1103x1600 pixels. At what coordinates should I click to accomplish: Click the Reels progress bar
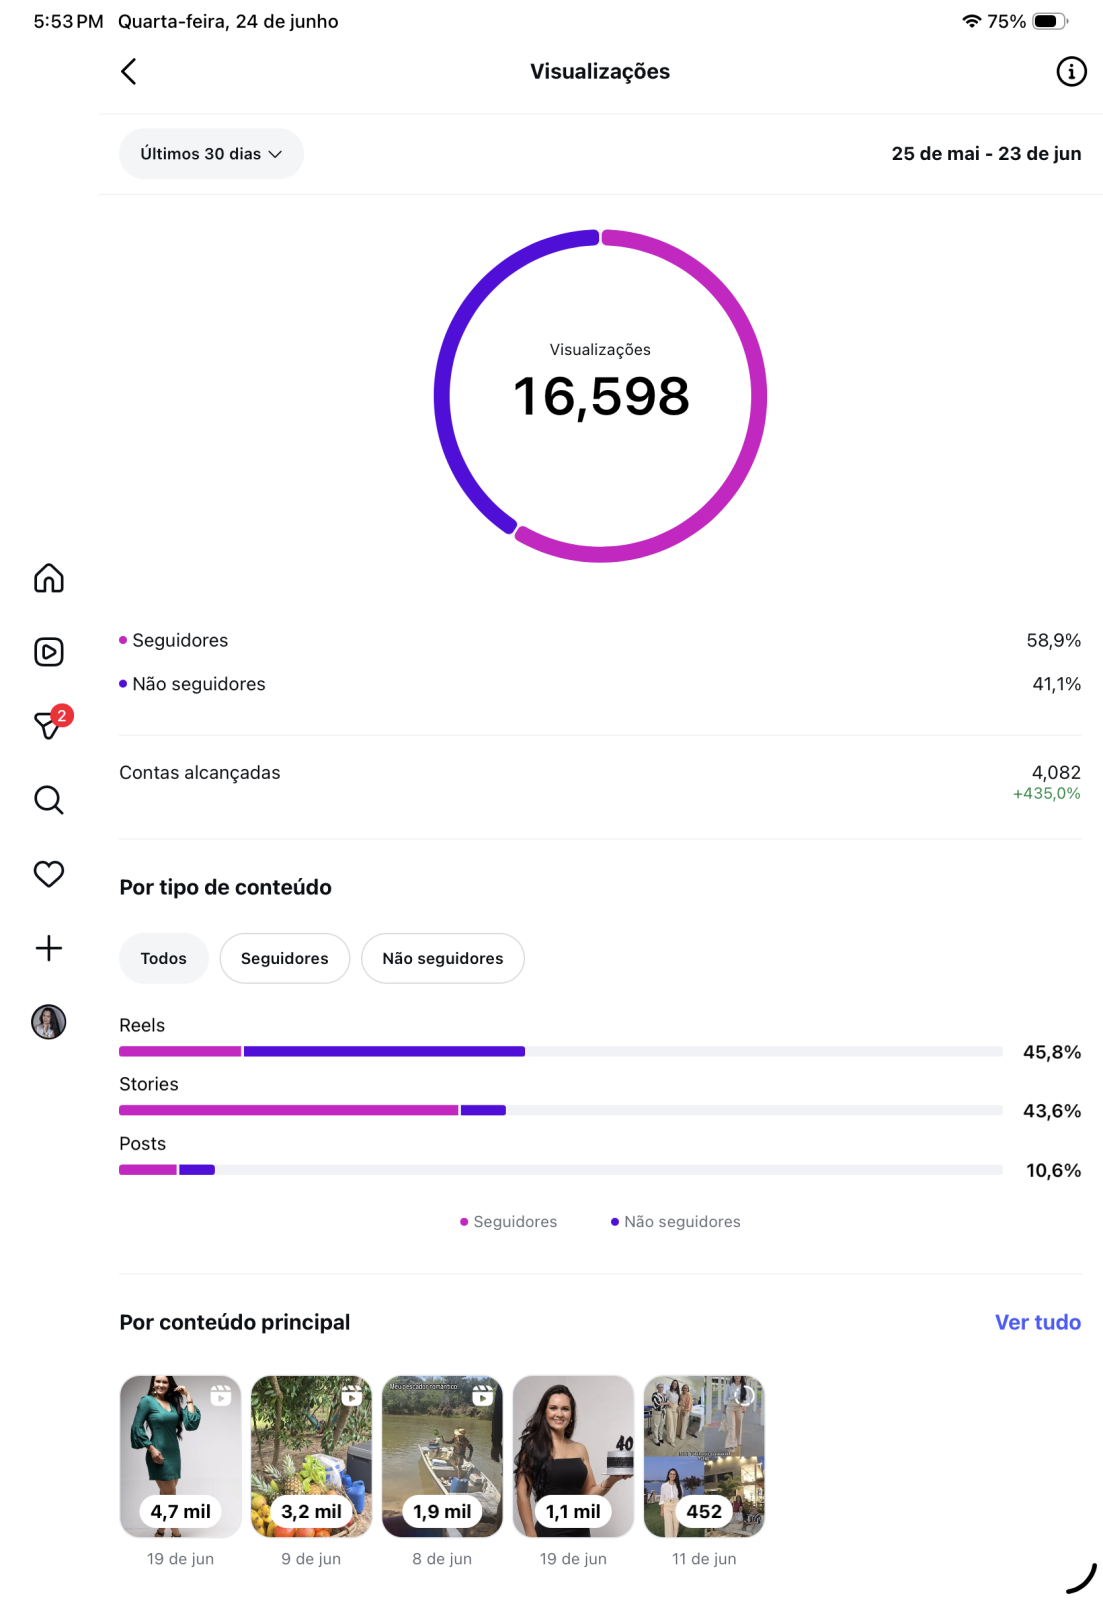tap(561, 1051)
